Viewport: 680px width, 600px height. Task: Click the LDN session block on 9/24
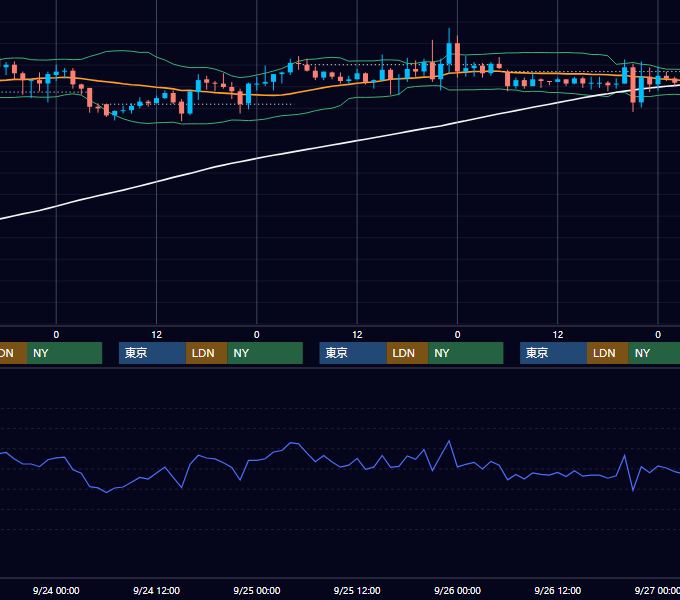[206, 353]
